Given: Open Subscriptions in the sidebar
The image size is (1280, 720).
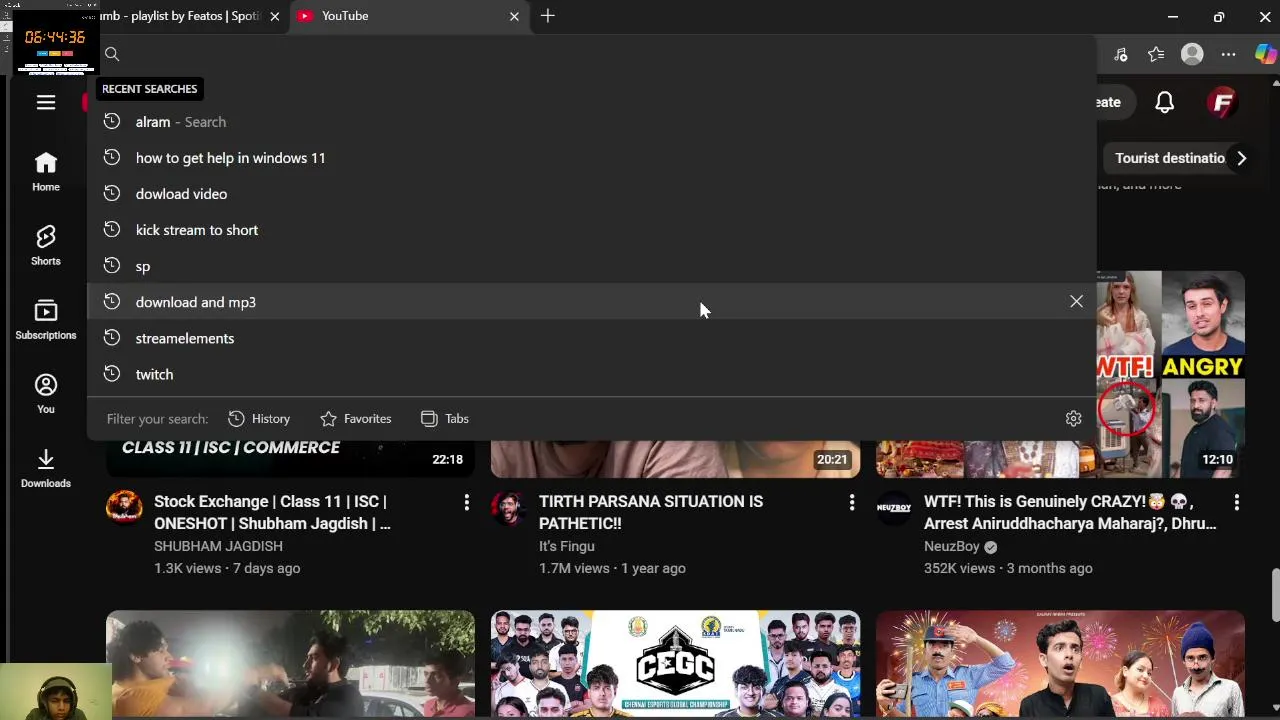Looking at the screenshot, I should (46, 320).
